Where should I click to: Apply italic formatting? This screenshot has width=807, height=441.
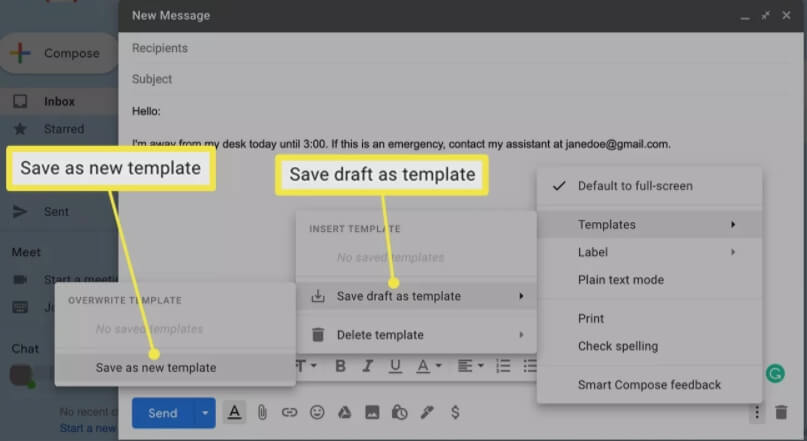point(367,366)
